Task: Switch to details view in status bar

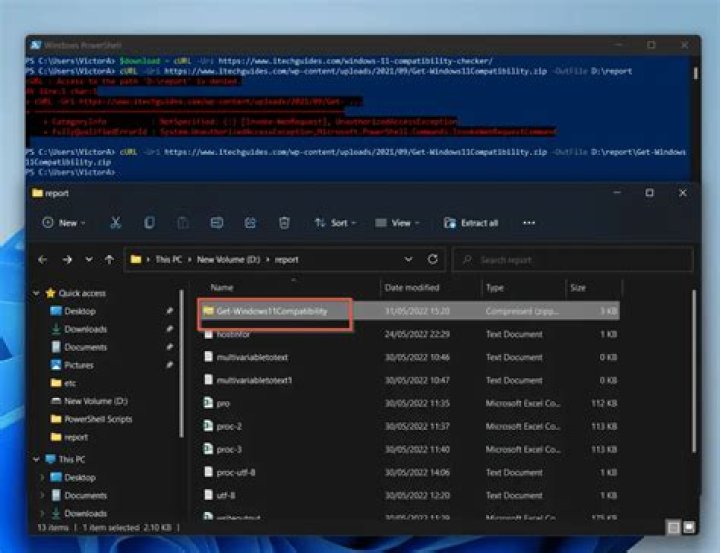Action: click(672, 527)
